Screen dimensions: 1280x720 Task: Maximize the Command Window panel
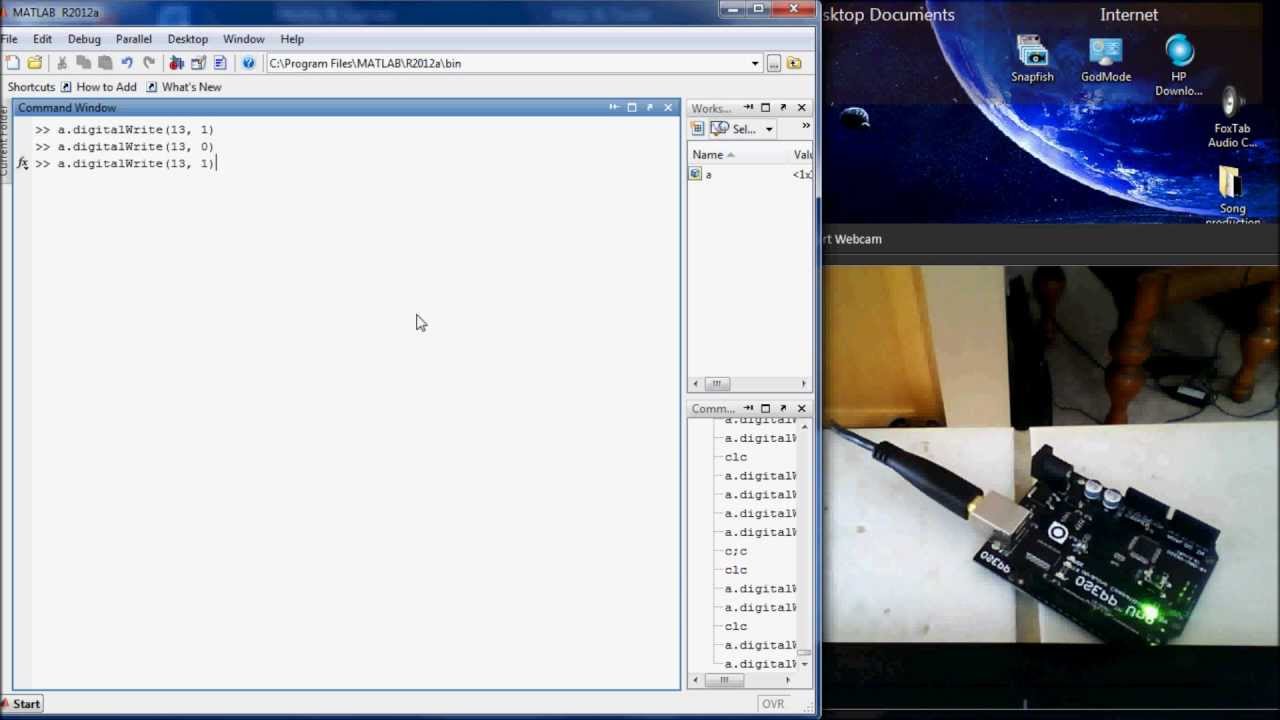[632, 107]
